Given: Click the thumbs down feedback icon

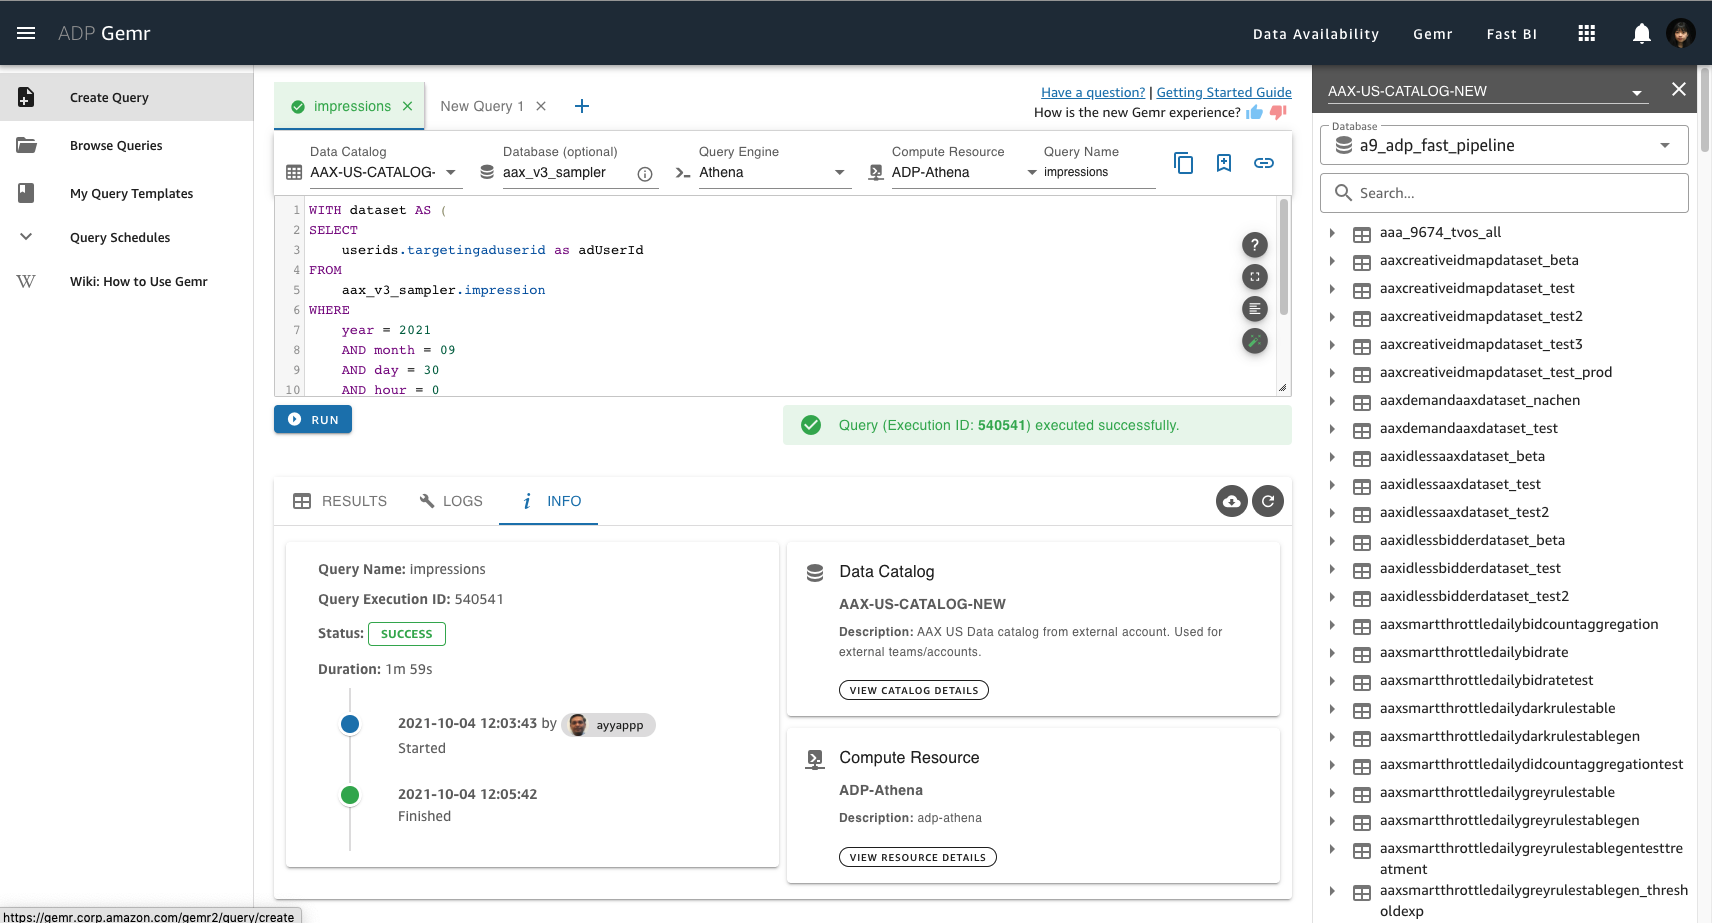Looking at the screenshot, I should click(x=1277, y=112).
